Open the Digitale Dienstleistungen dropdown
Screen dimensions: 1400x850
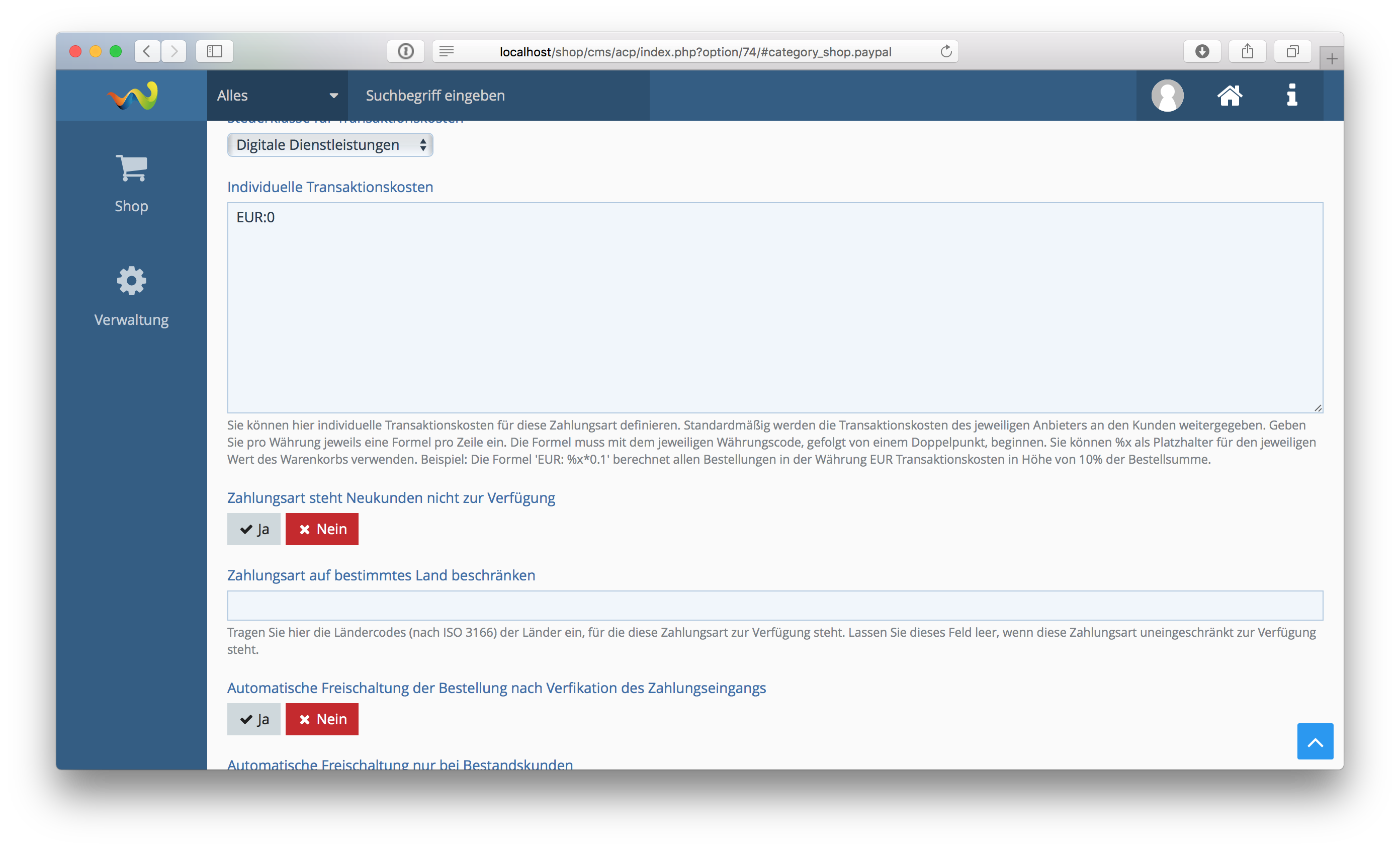[x=330, y=145]
